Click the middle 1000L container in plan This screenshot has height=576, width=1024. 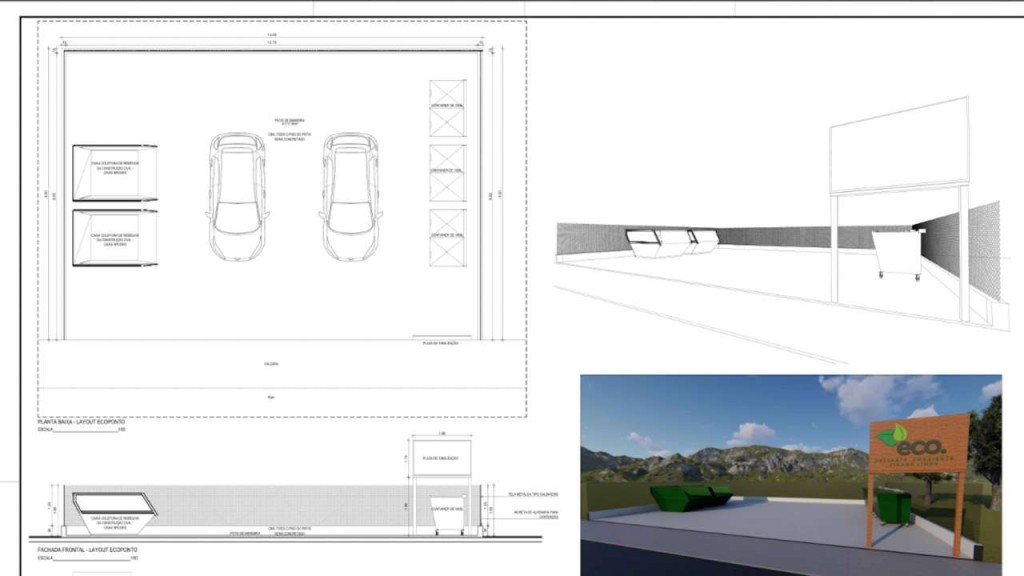[447, 173]
